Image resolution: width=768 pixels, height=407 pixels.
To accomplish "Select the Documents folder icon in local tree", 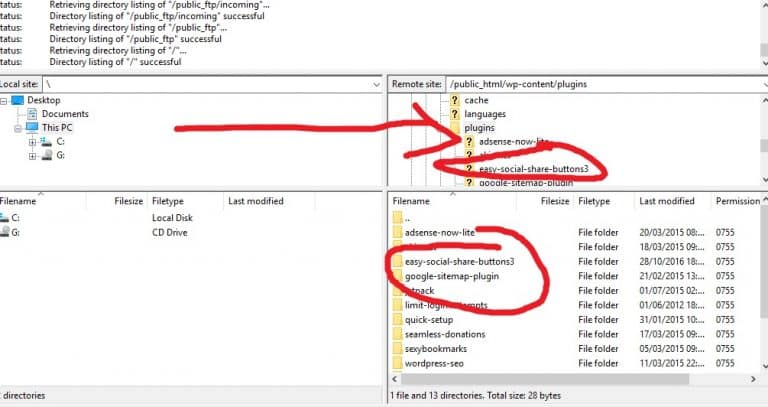I will click(x=32, y=114).
